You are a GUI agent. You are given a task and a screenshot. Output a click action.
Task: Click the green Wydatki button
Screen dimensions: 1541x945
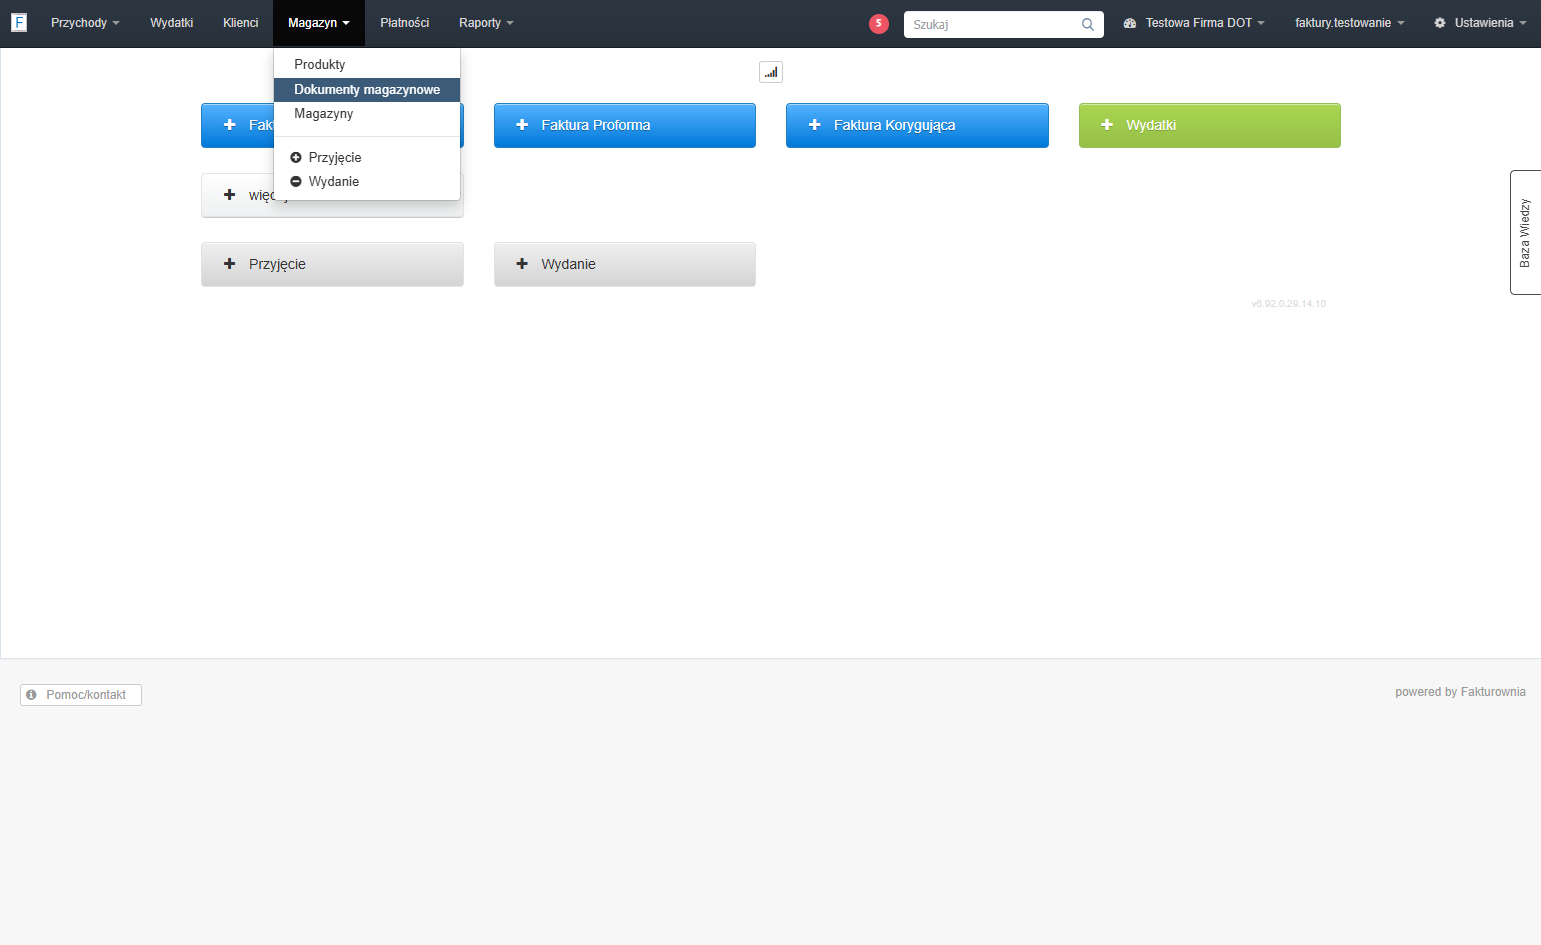(x=1210, y=125)
